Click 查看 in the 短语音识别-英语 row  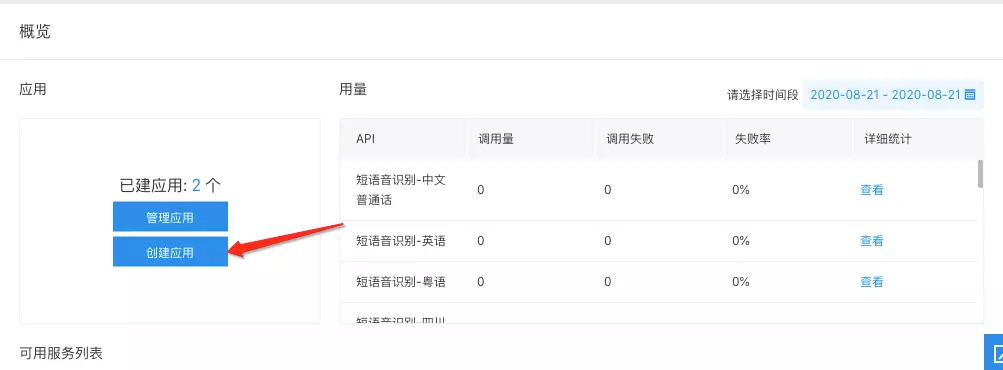click(871, 241)
